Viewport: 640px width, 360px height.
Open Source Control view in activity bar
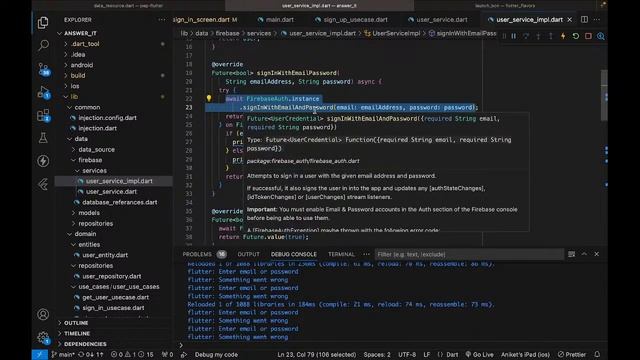43,69
